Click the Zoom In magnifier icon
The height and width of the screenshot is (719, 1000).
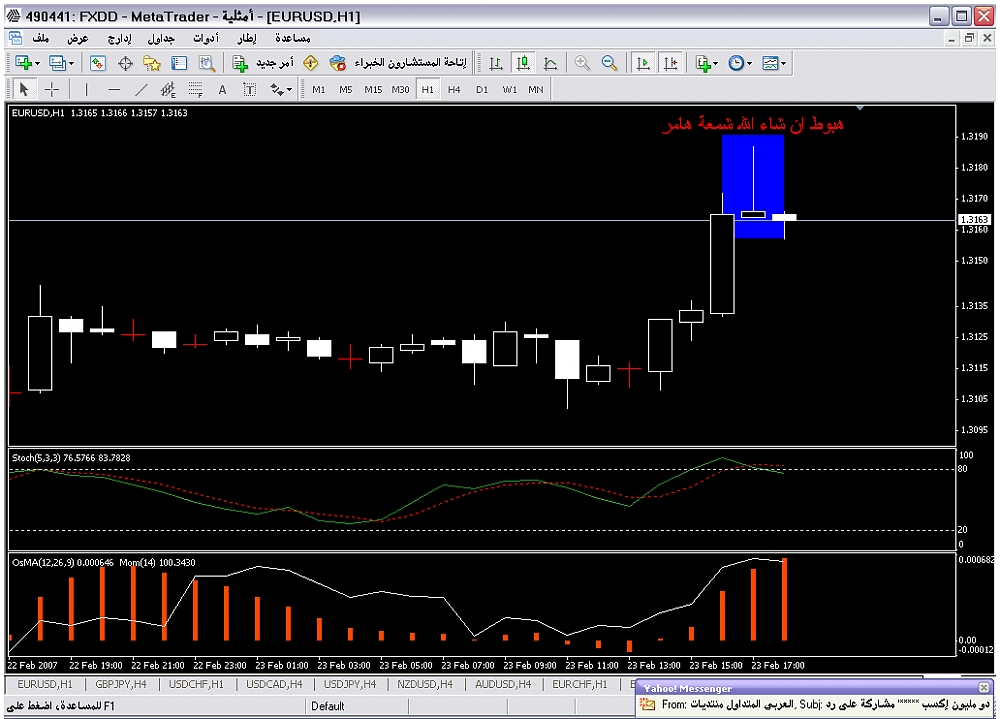(582, 63)
